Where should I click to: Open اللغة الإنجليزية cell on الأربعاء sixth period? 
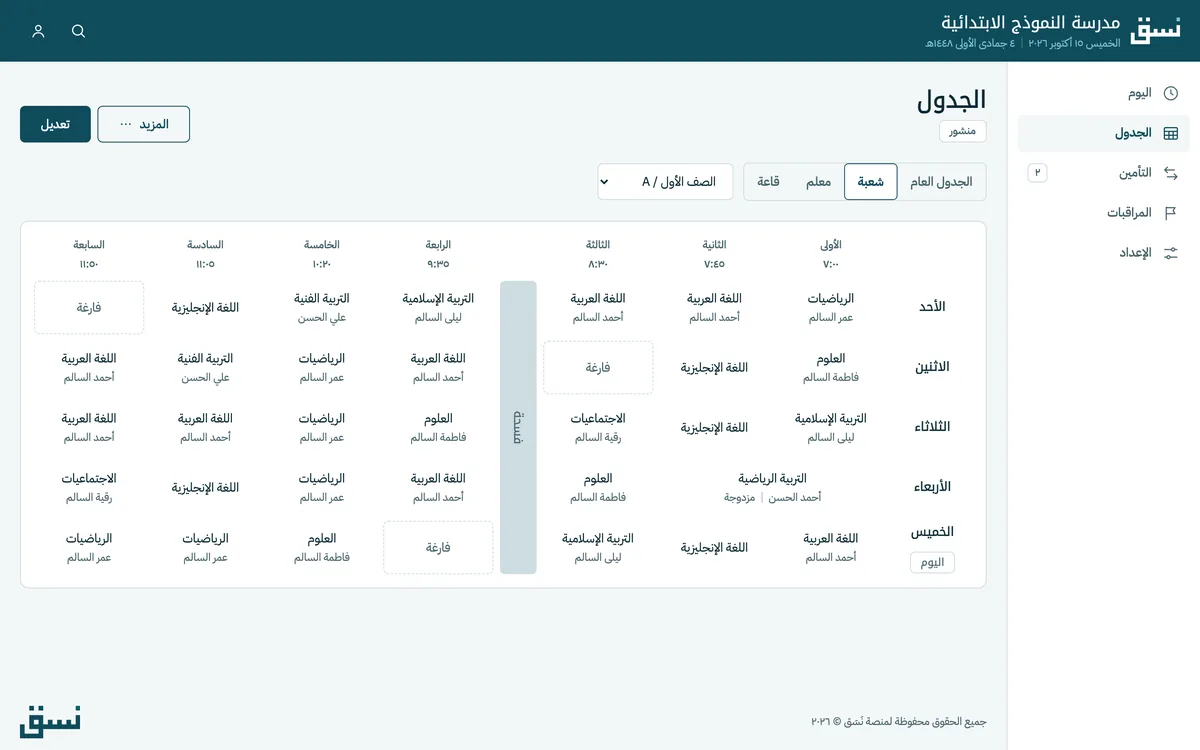(205, 487)
